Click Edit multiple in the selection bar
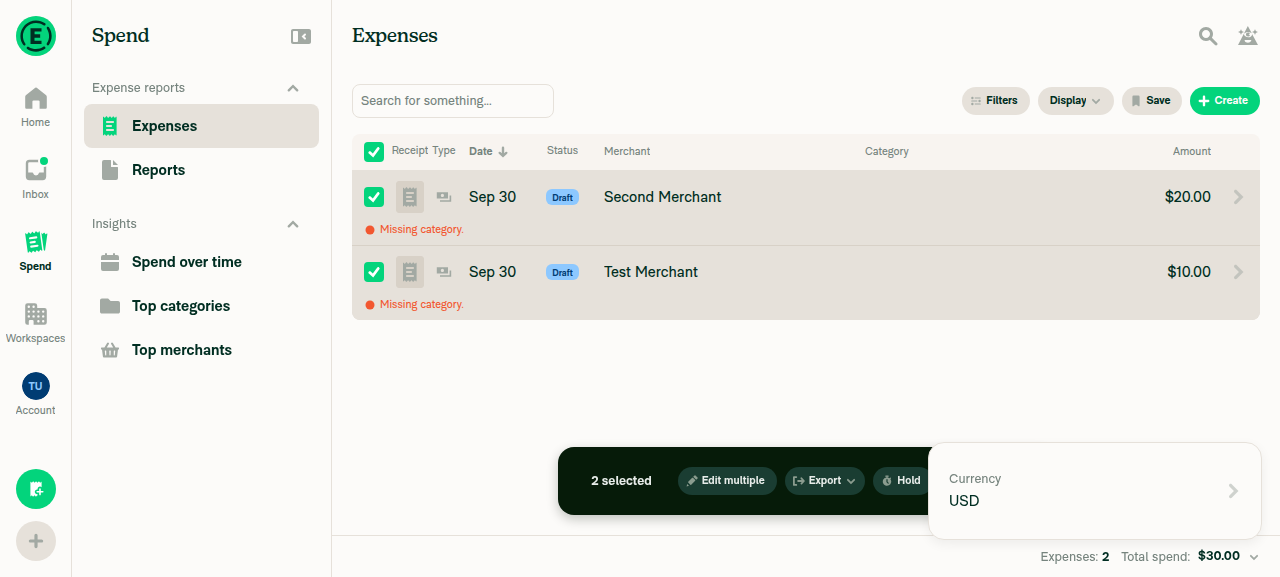 coord(727,481)
